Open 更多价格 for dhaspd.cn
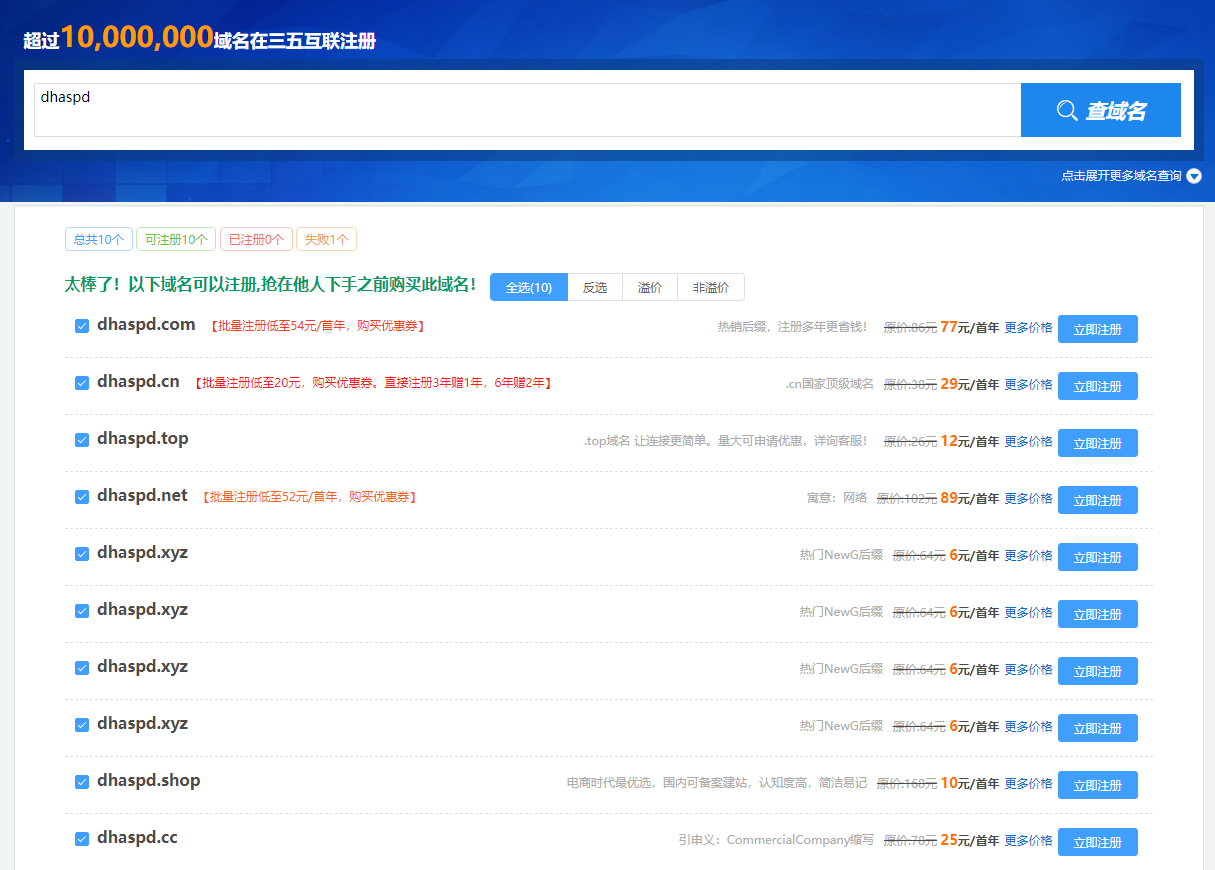This screenshot has height=870, width=1215. pos(1028,384)
